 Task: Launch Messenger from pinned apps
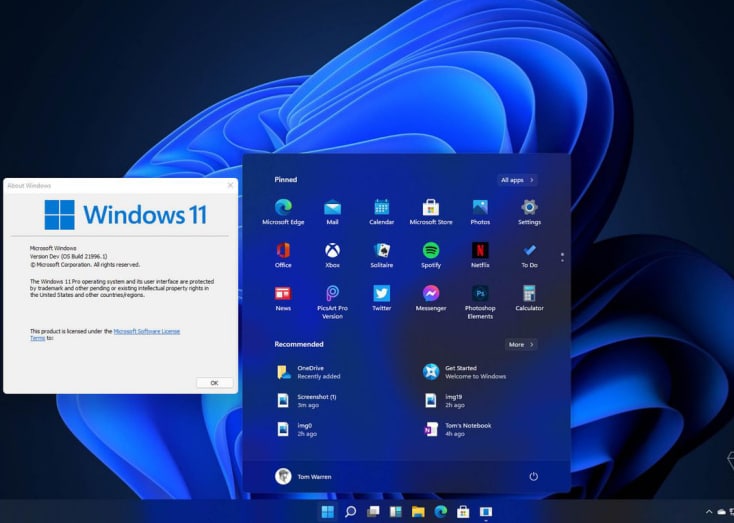pyautogui.click(x=431, y=298)
